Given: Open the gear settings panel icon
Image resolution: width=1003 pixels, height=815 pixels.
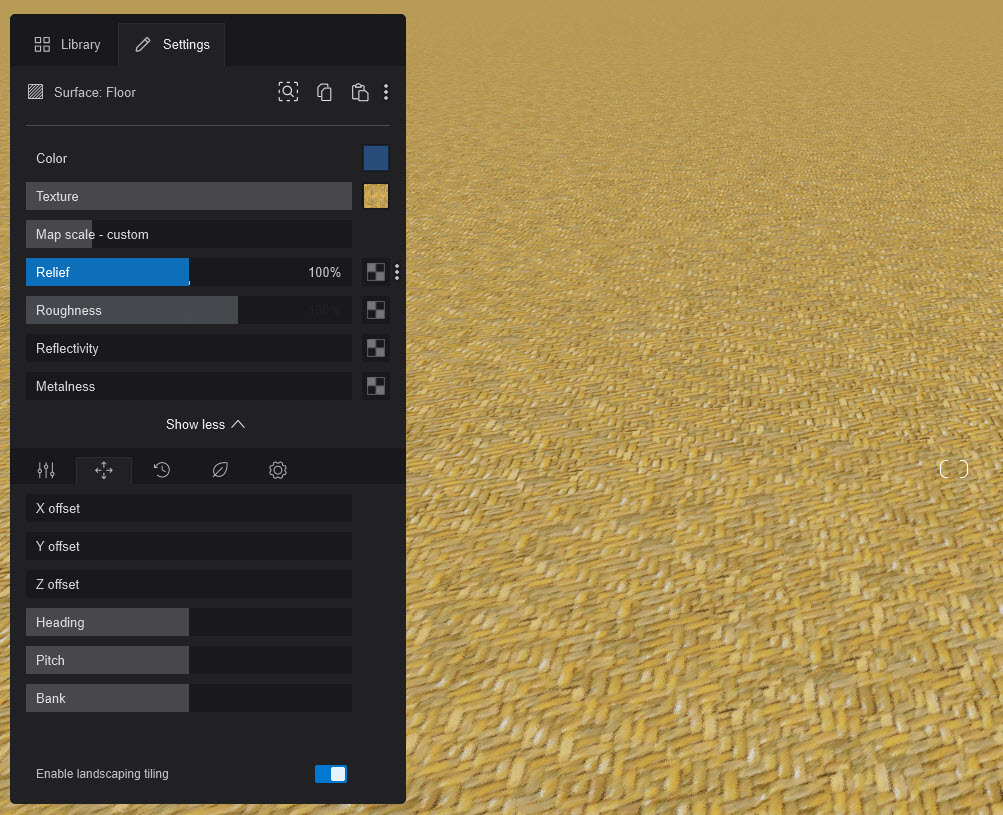Looking at the screenshot, I should coord(278,469).
